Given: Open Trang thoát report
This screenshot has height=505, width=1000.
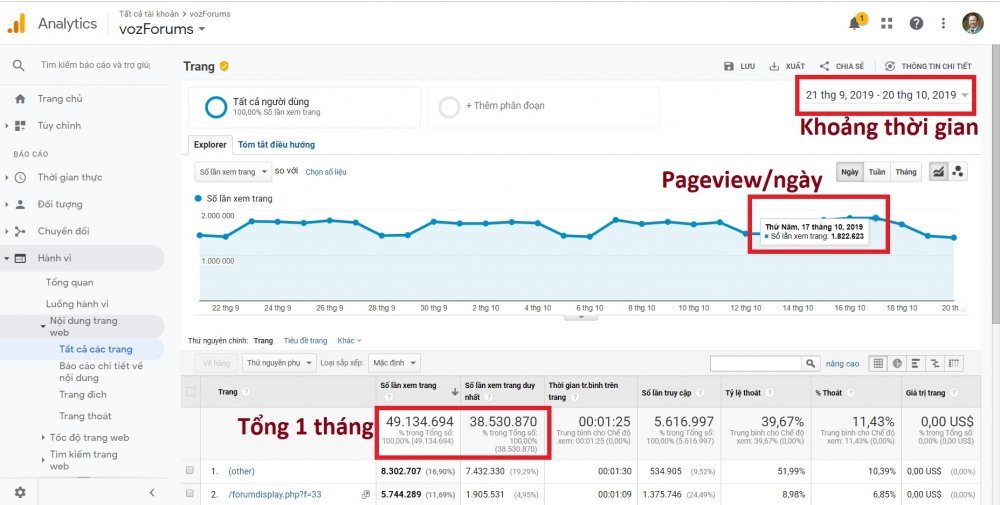Looking at the screenshot, I should pyautogui.click(x=85, y=416).
